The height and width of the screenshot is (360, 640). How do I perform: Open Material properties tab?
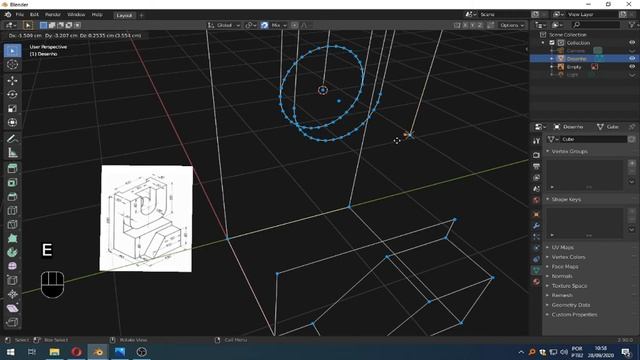(536, 281)
